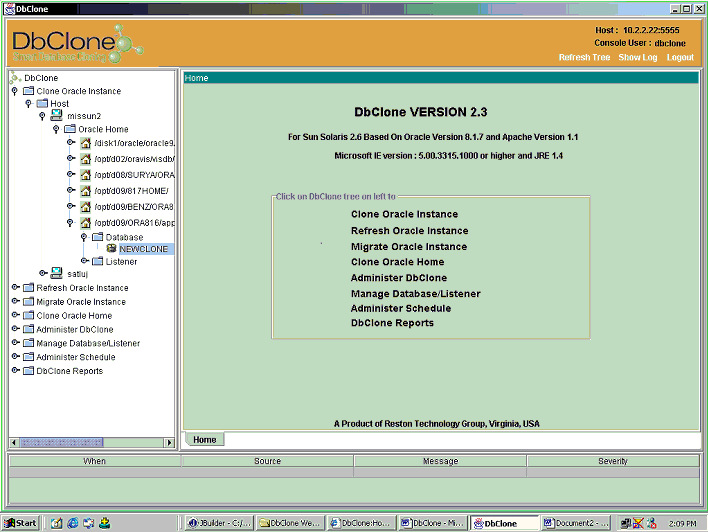Select the Home tab at bottom
Image resolution: width=708 pixels, height=532 pixels.
click(x=204, y=439)
